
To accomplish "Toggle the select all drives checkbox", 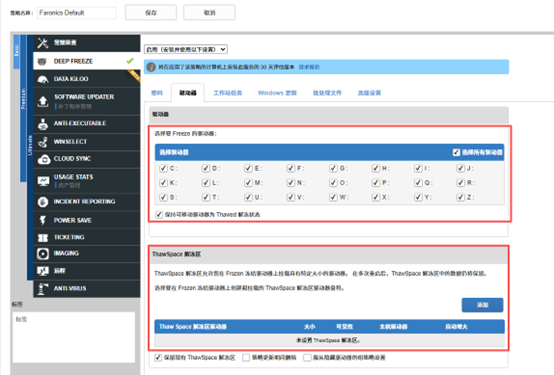I will tap(456, 152).
